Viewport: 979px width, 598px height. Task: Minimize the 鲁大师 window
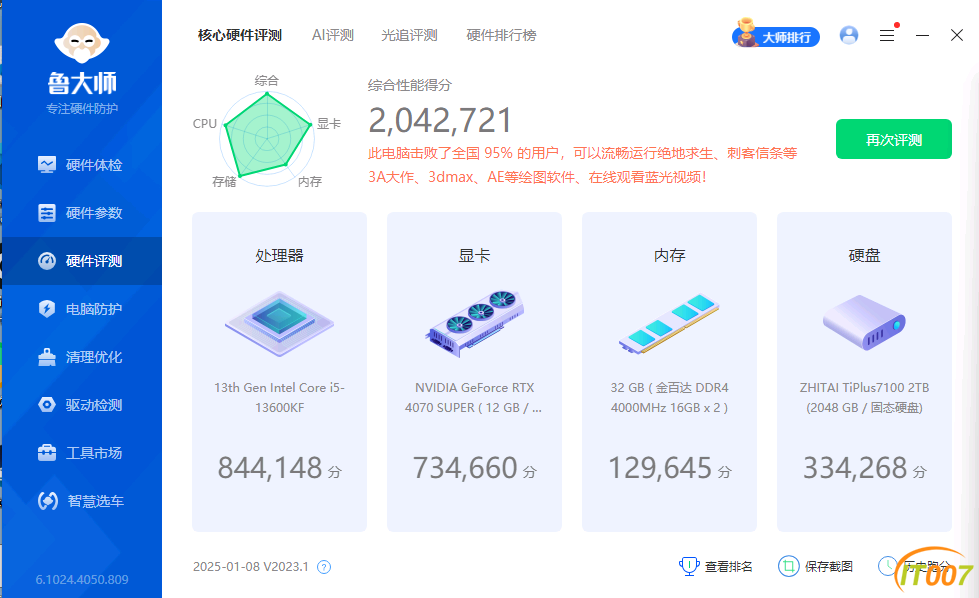(922, 36)
